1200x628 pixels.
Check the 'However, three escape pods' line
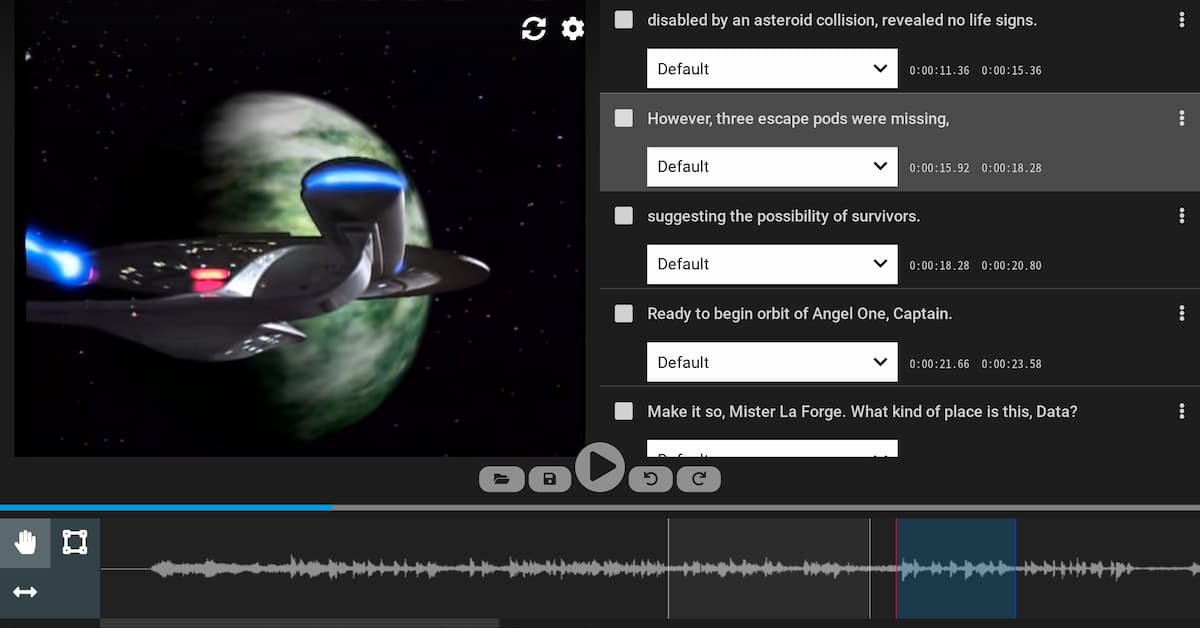[x=624, y=118]
